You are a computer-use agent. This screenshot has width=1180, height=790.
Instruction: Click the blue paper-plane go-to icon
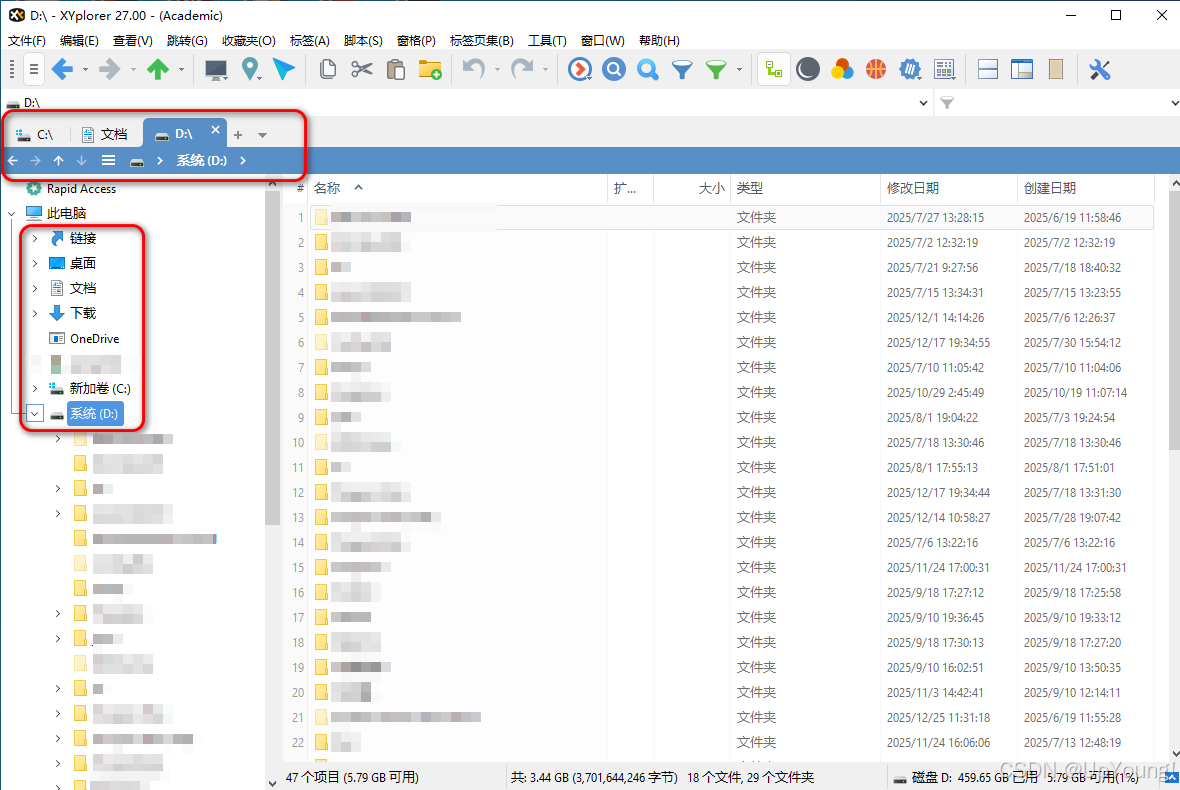click(x=284, y=70)
